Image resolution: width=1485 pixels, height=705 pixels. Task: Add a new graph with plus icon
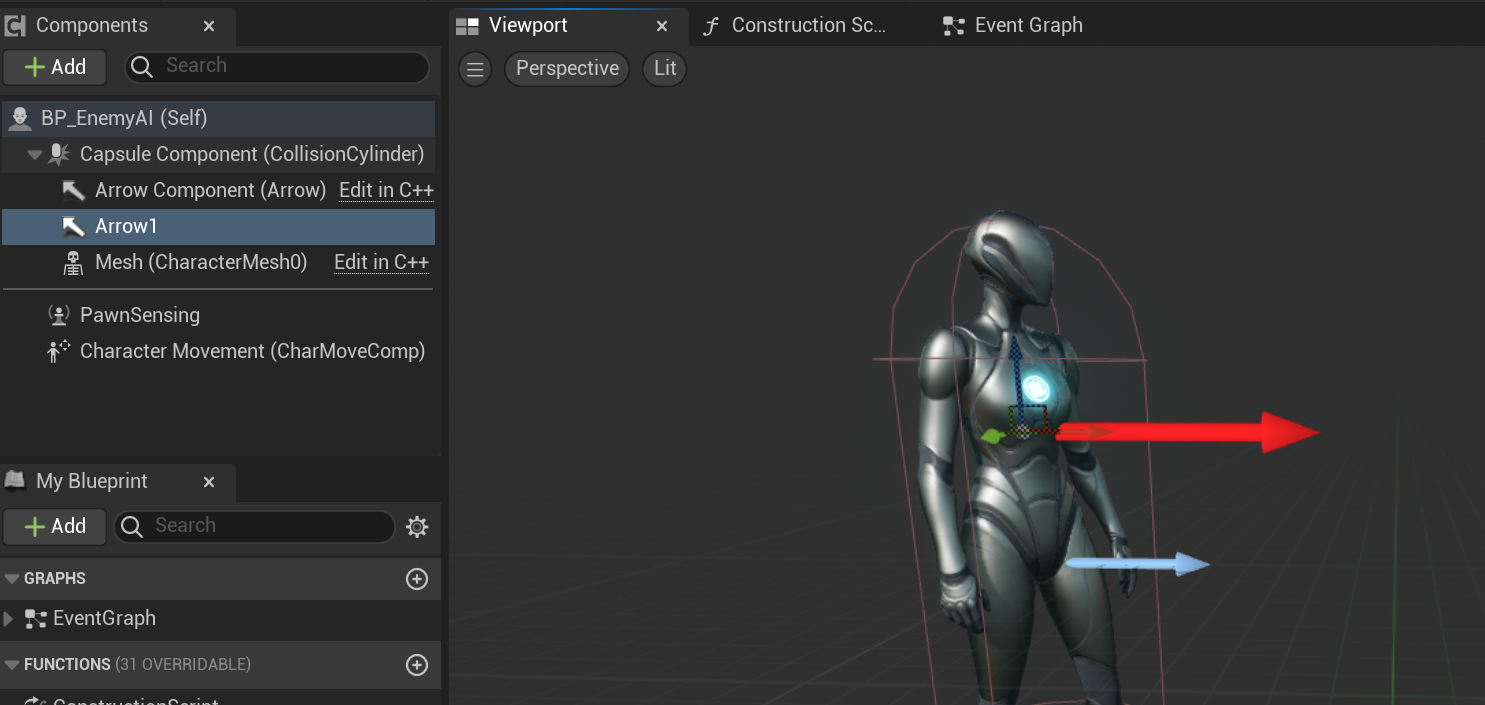[417, 579]
